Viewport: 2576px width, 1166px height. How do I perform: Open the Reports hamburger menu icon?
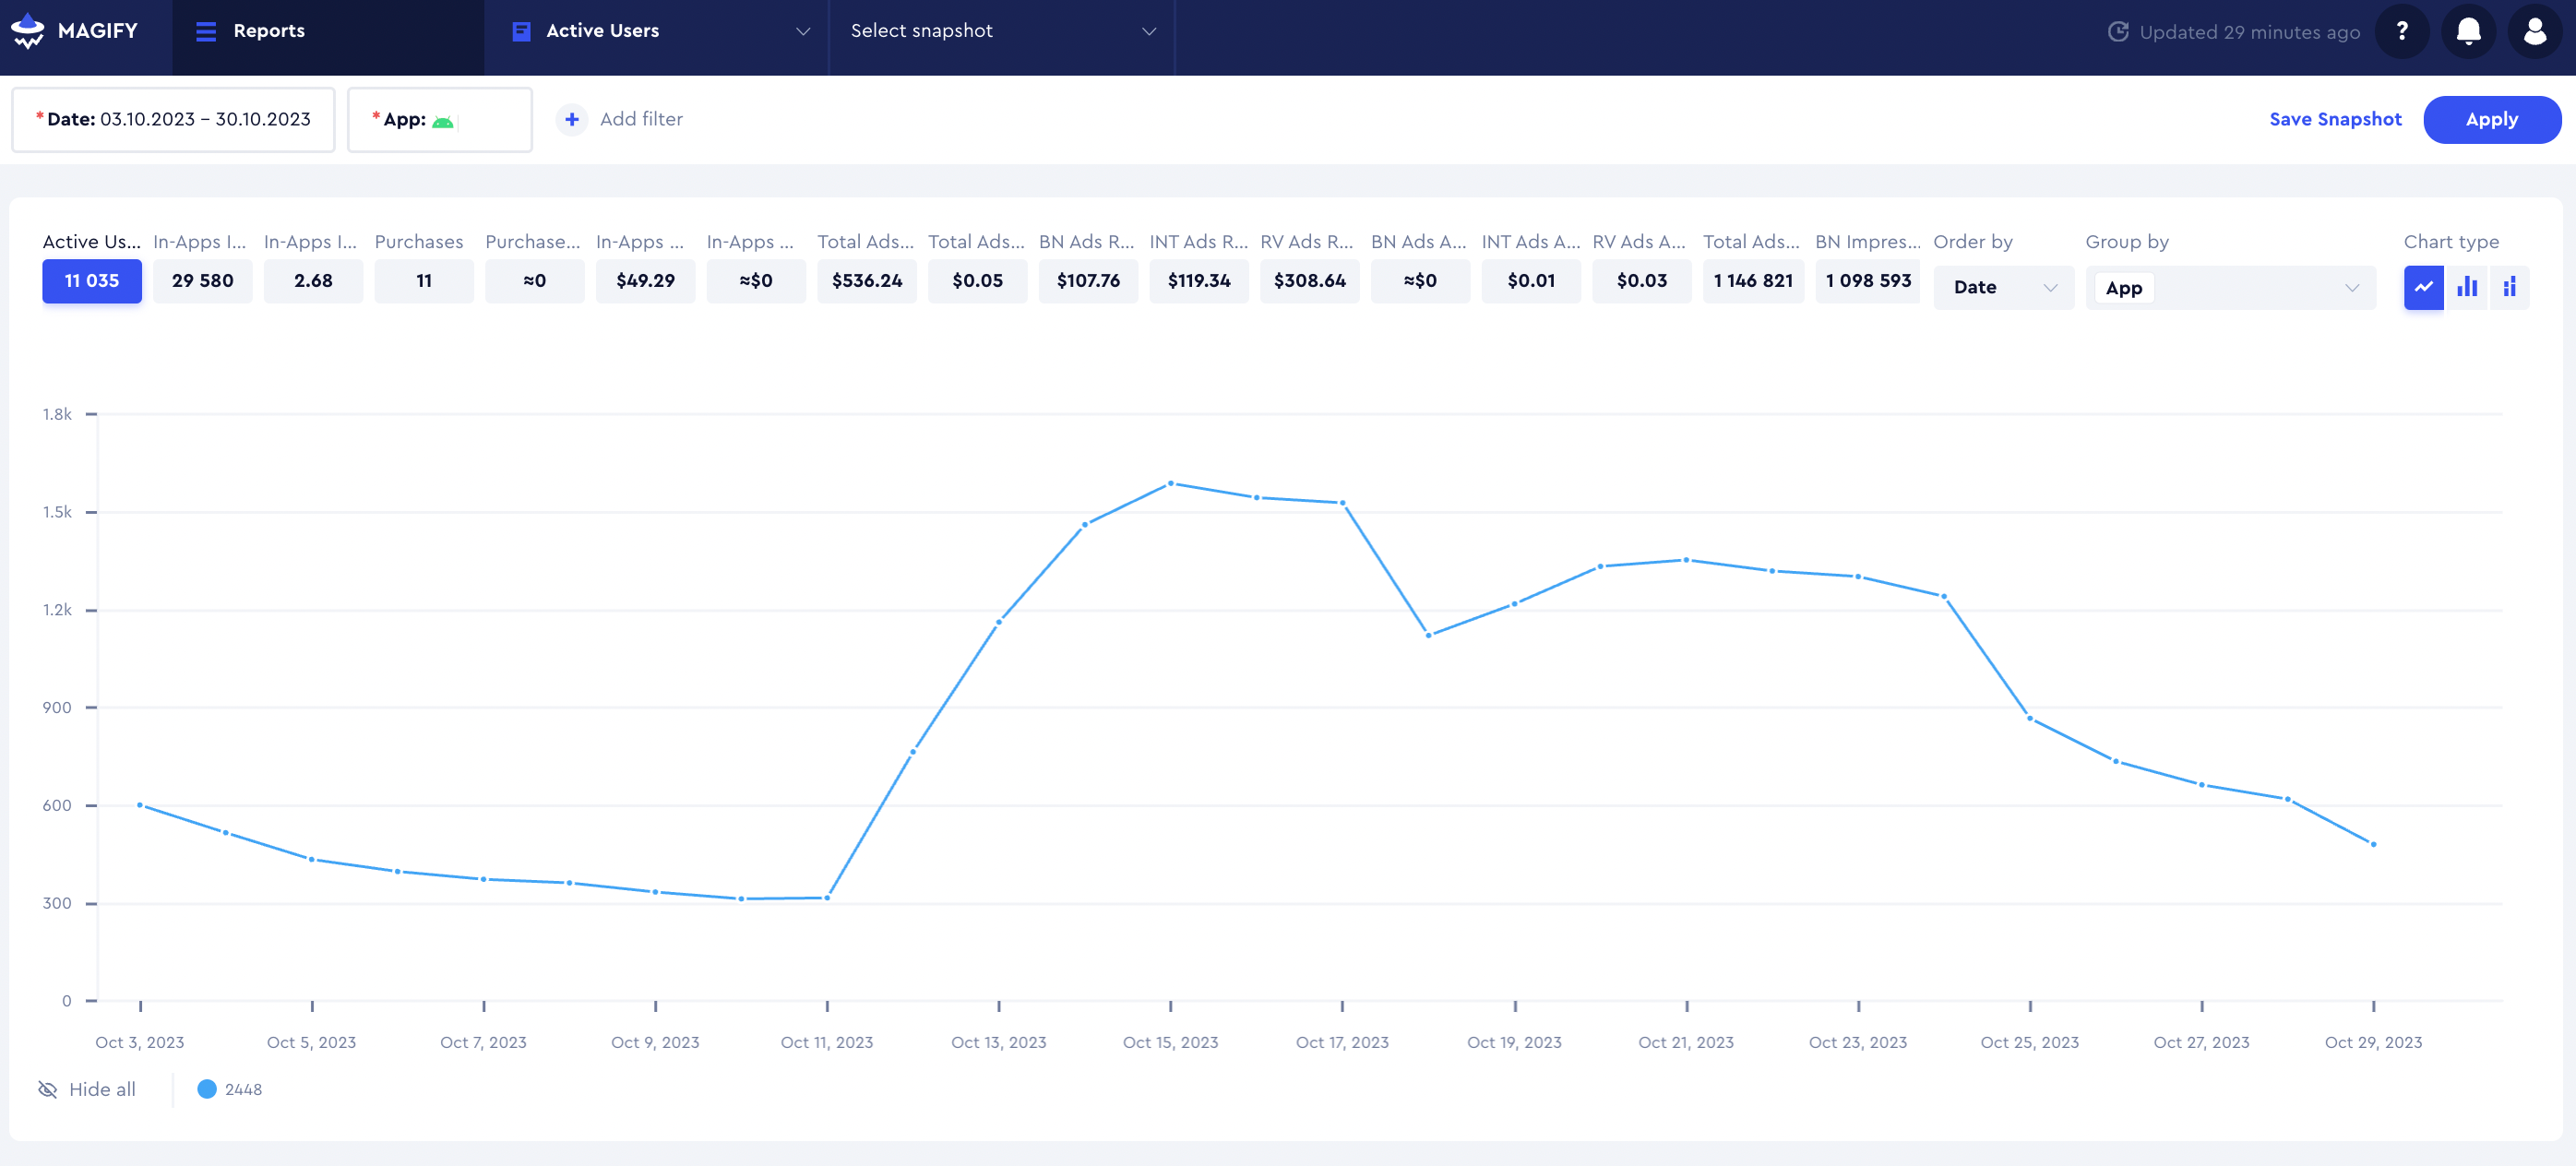point(206,31)
